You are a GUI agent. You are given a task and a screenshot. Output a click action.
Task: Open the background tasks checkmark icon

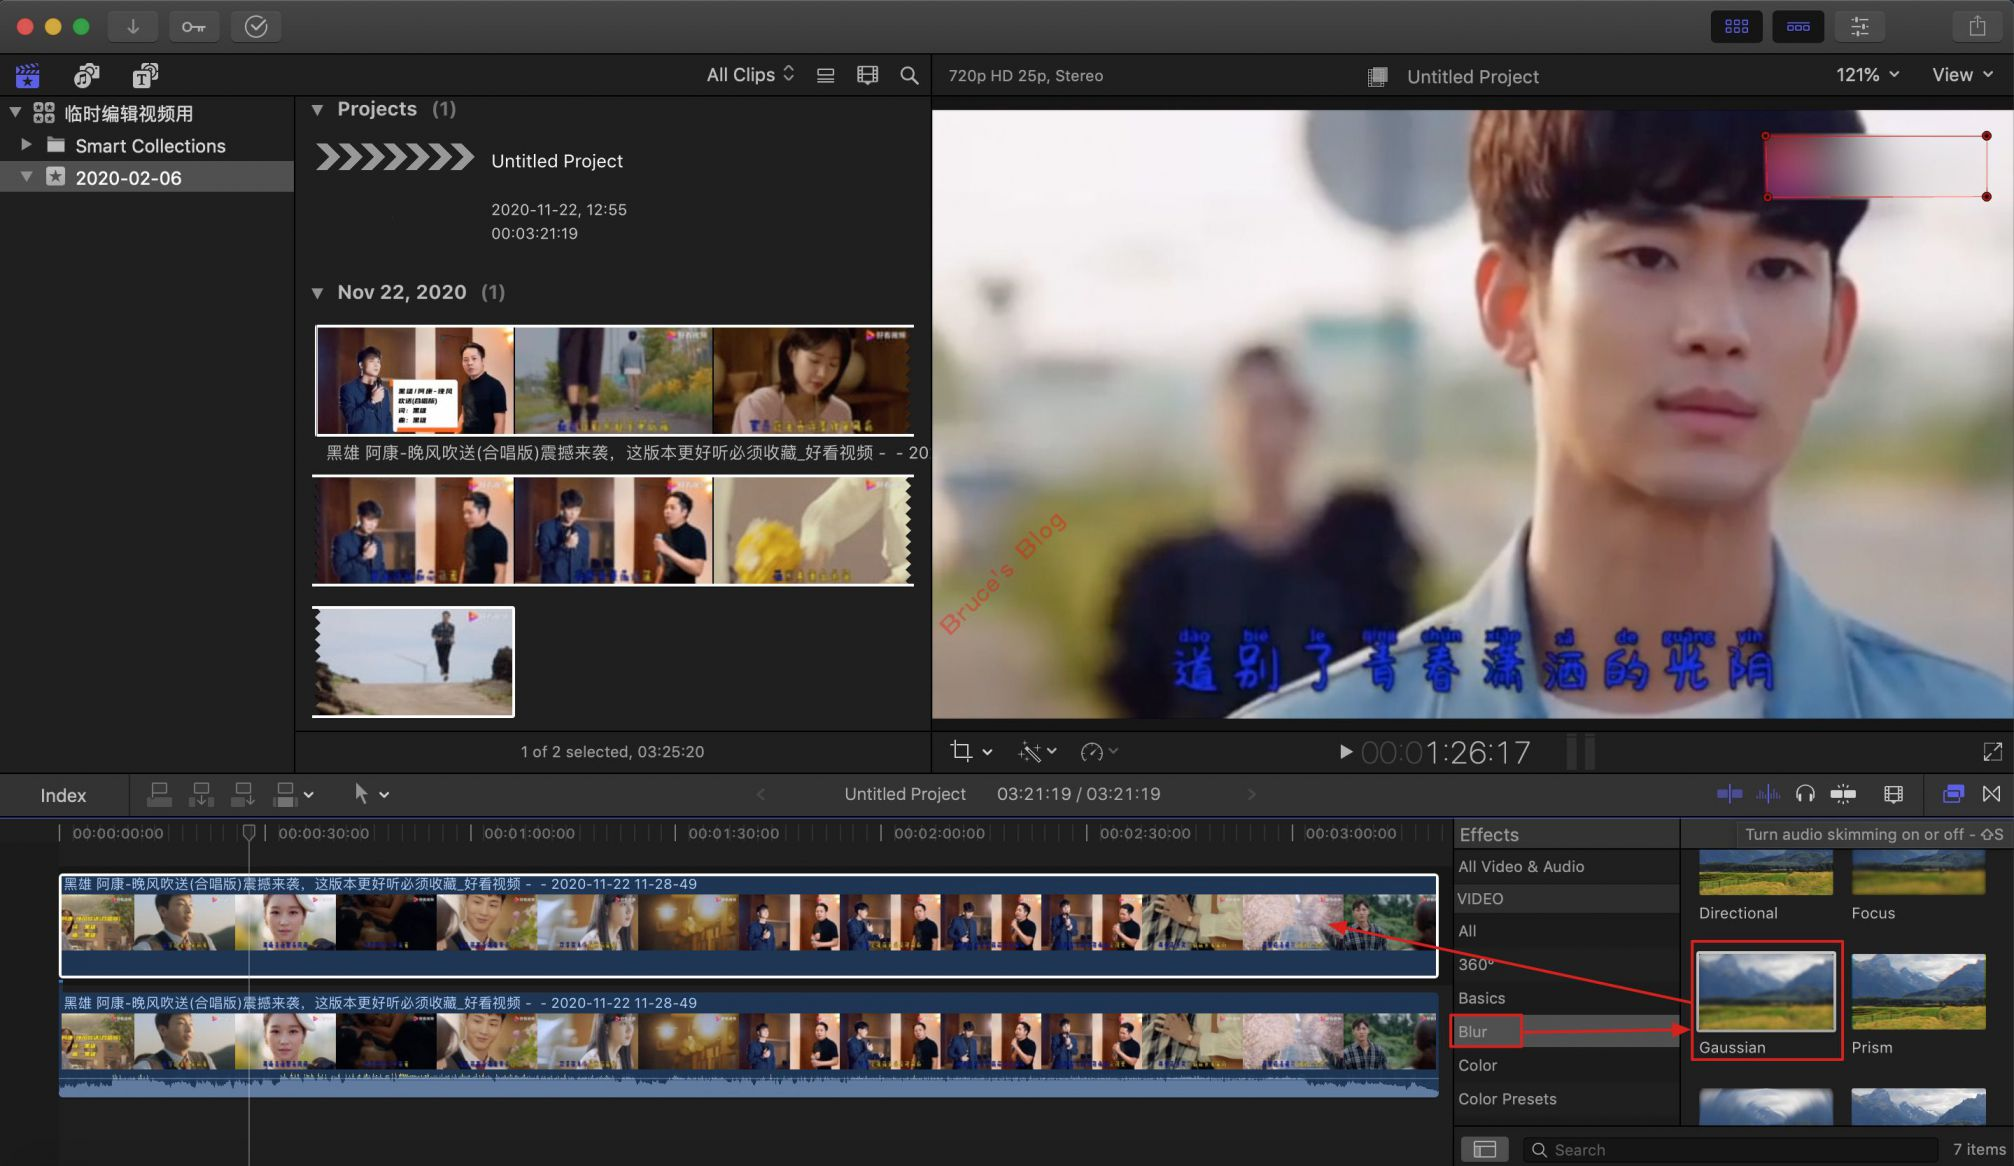coord(256,27)
